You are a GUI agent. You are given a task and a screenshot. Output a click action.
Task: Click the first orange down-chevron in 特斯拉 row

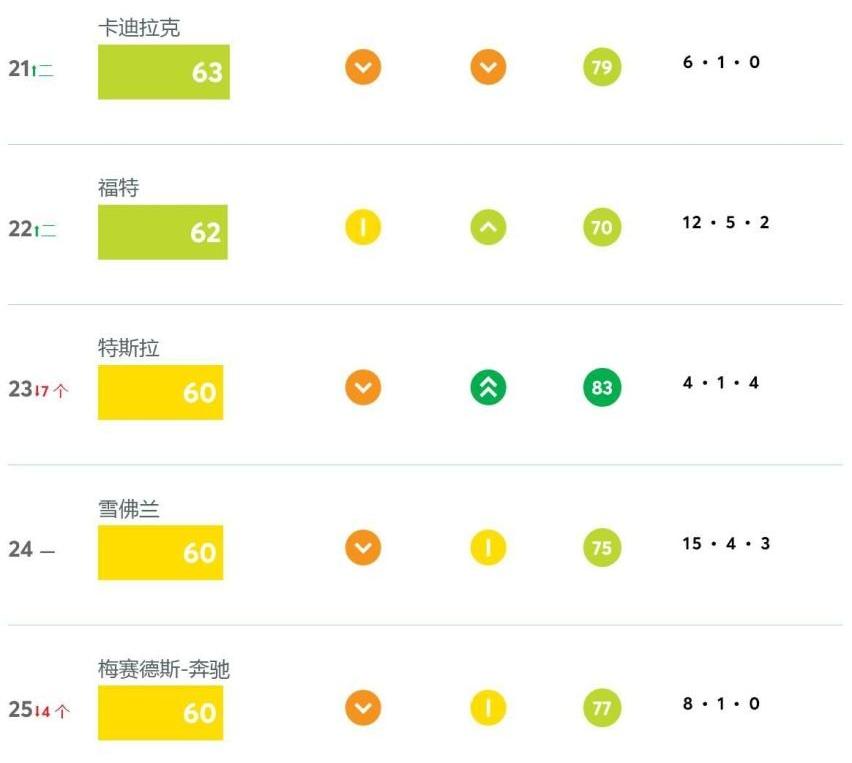[363, 387]
